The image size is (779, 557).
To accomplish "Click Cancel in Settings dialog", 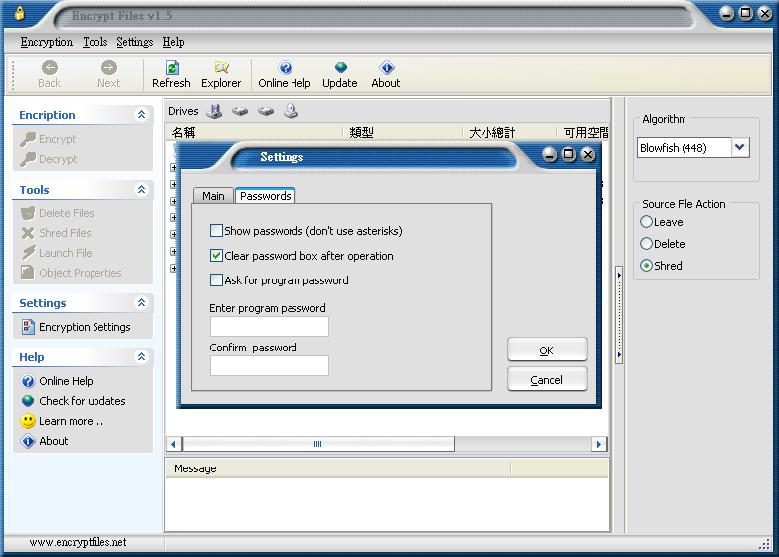I will pyautogui.click(x=546, y=380).
